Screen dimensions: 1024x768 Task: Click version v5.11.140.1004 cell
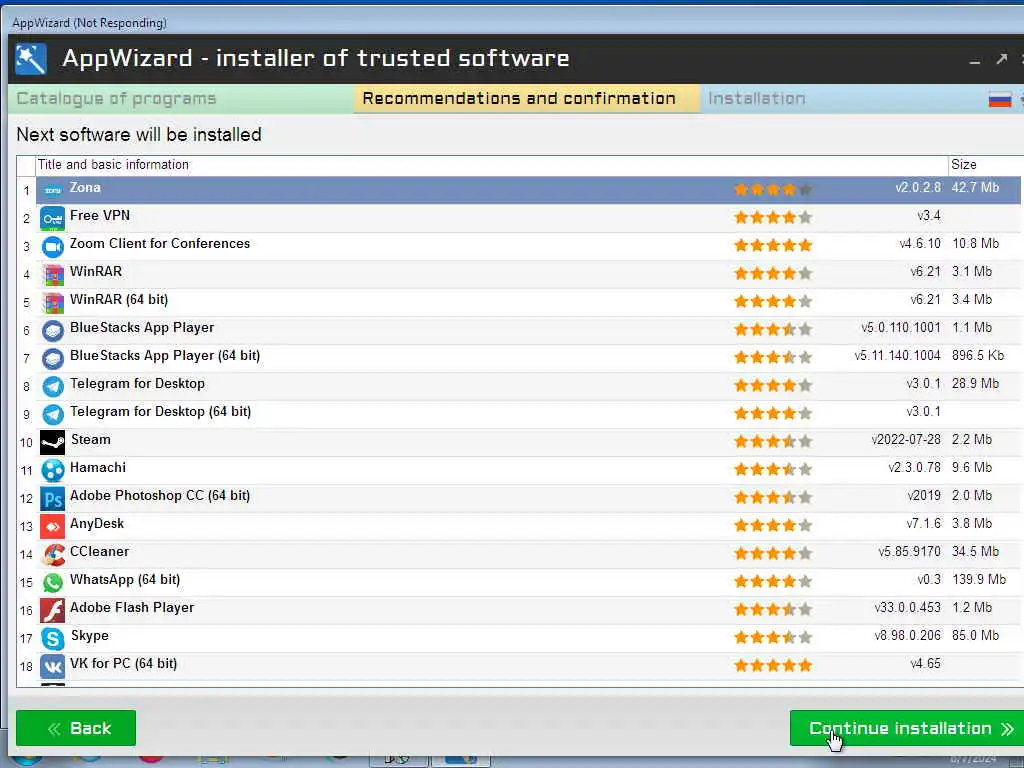point(897,356)
